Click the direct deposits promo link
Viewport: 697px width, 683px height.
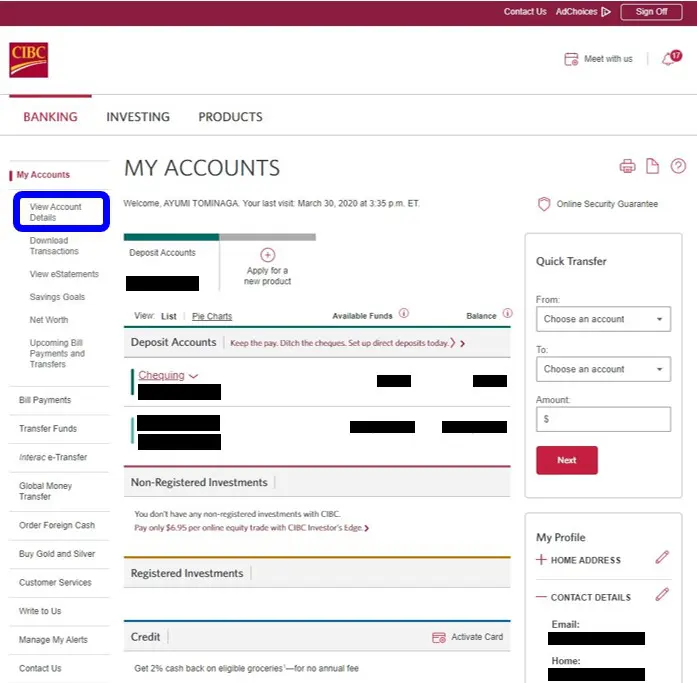coord(348,343)
